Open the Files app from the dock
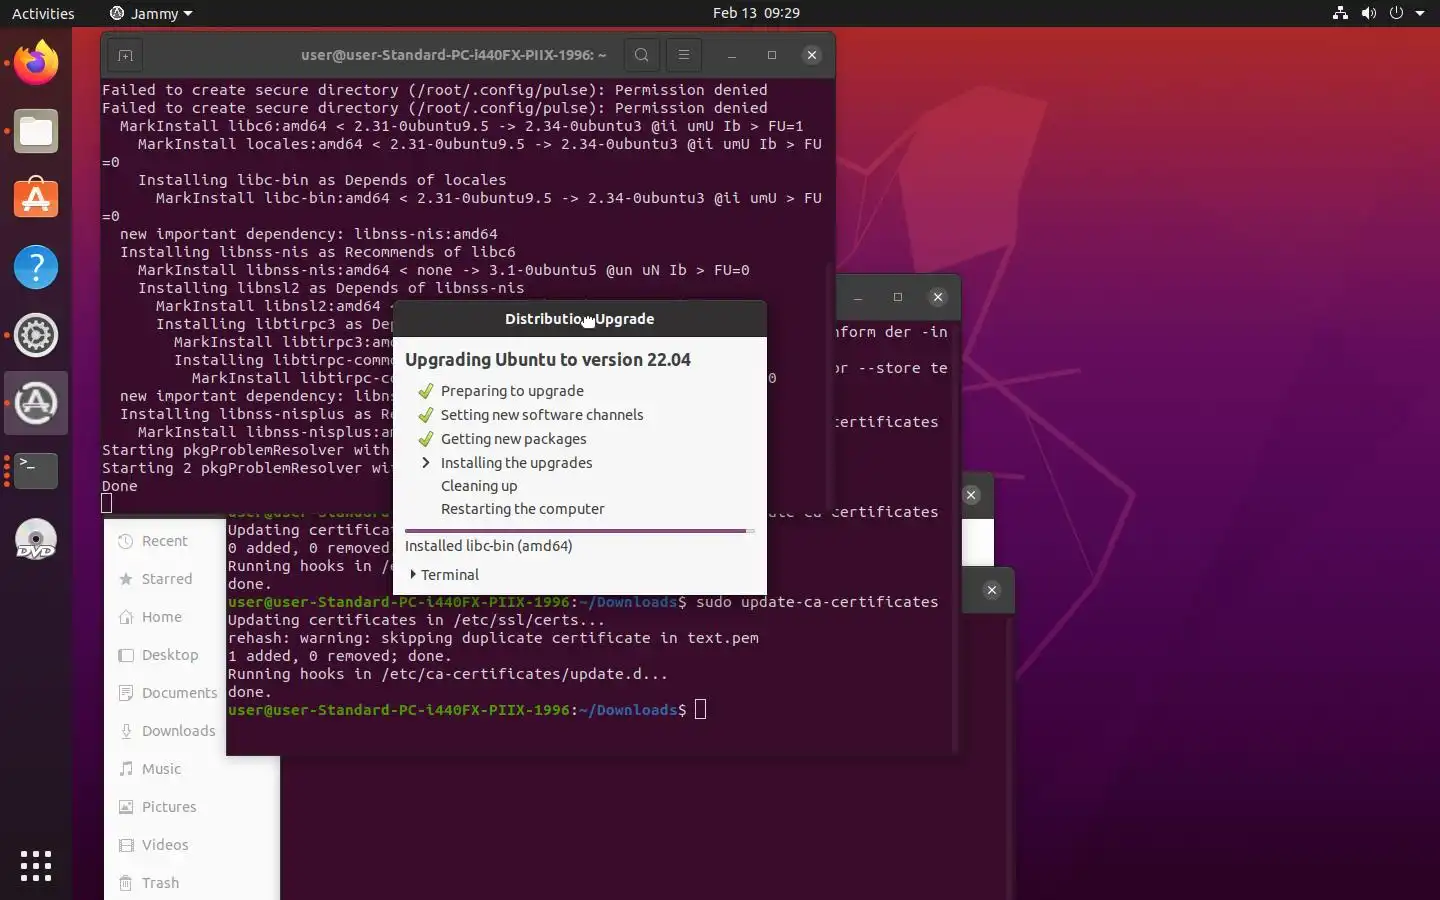The height and width of the screenshot is (900, 1440). point(36,131)
